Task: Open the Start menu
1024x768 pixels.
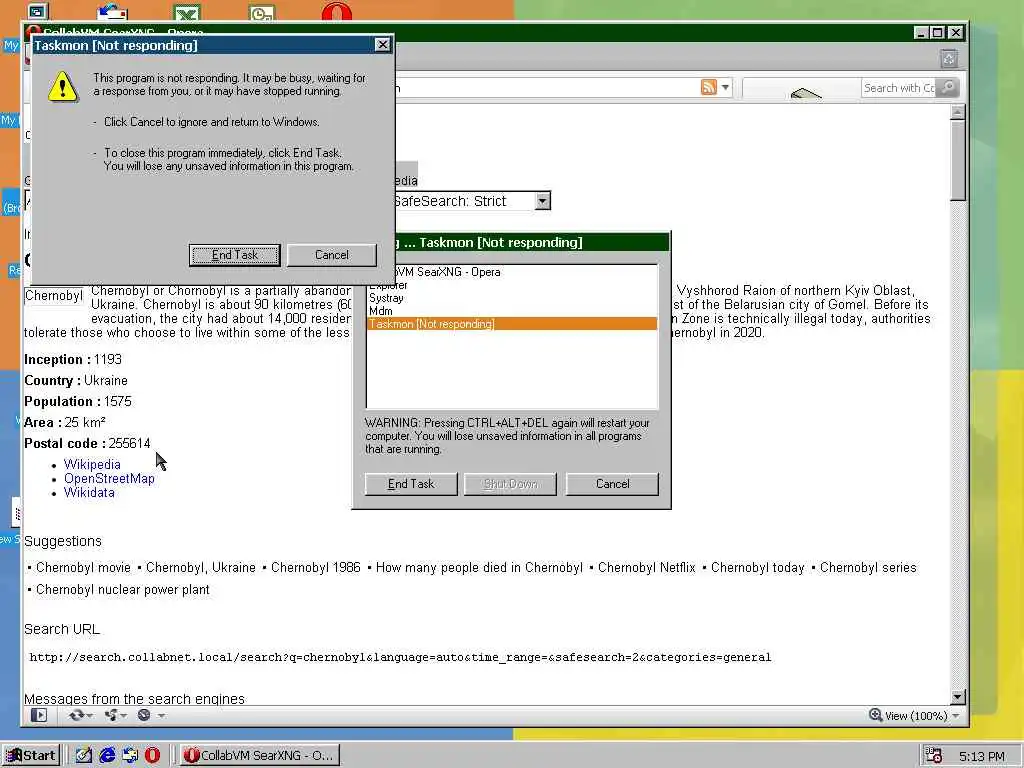Action: point(31,756)
